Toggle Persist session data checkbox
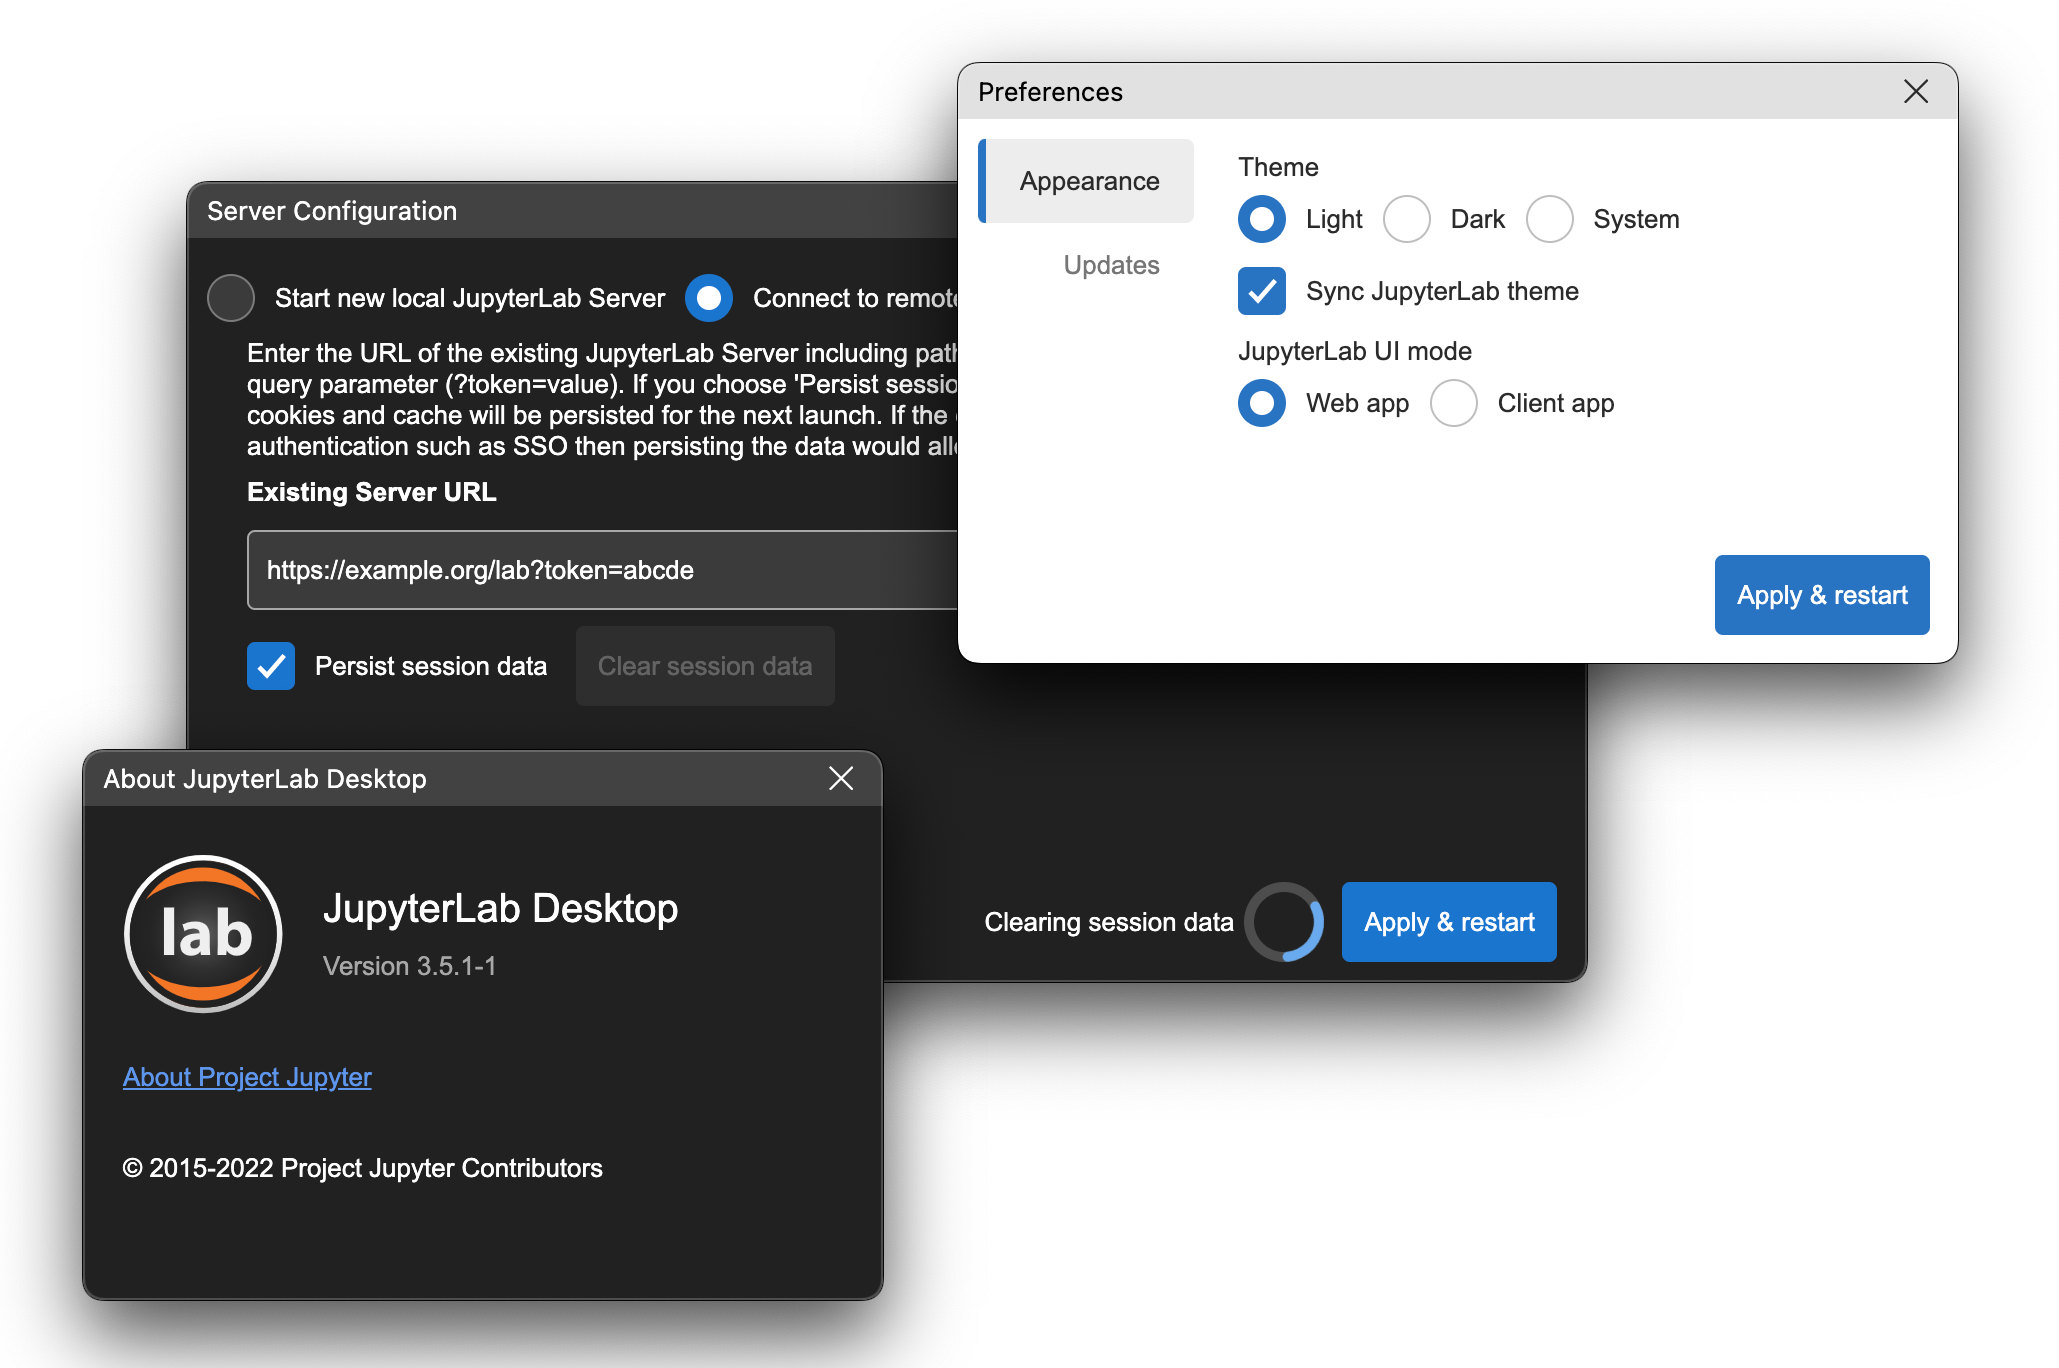Image resolution: width=2059 pixels, height=1368 pixels. 271,666
